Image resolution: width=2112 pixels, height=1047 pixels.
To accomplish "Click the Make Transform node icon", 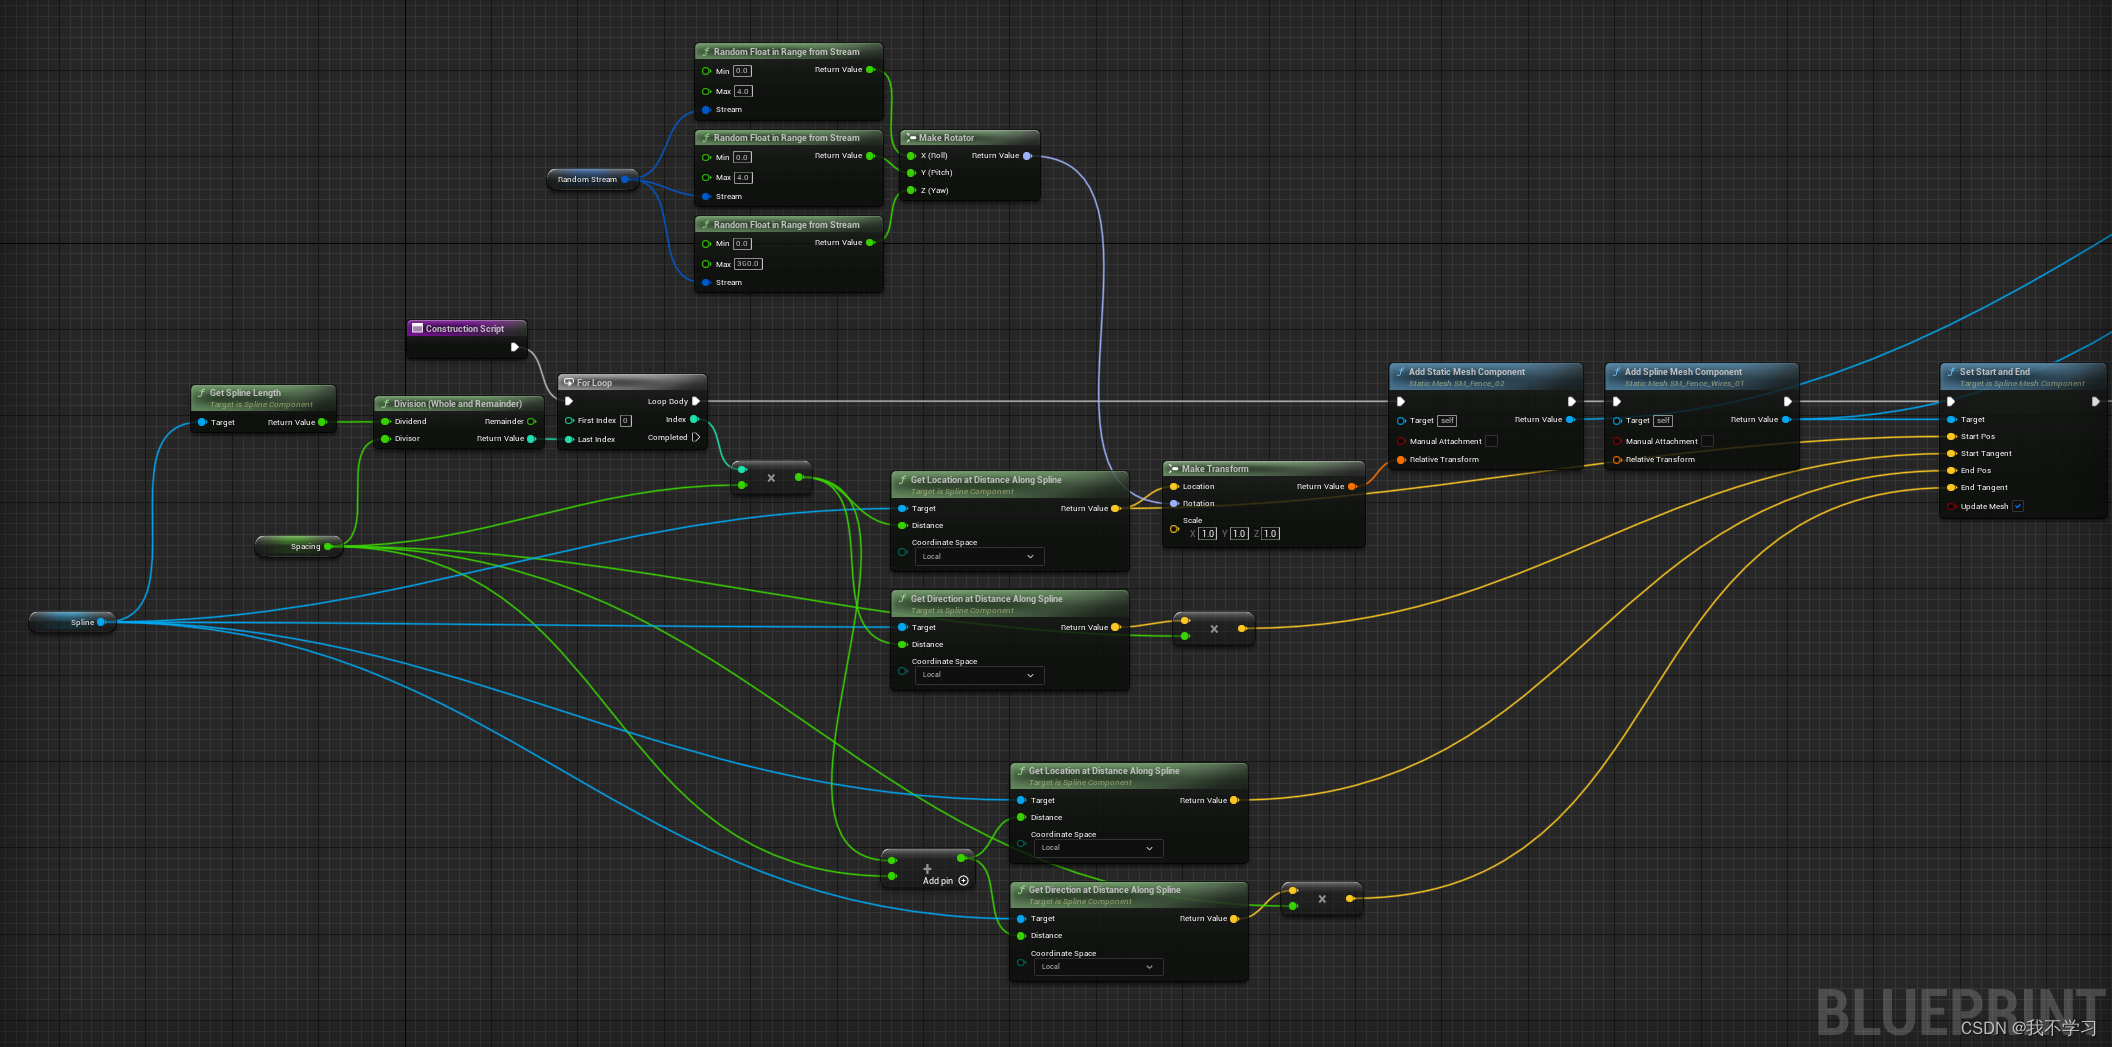I will tap(1174, 468).
